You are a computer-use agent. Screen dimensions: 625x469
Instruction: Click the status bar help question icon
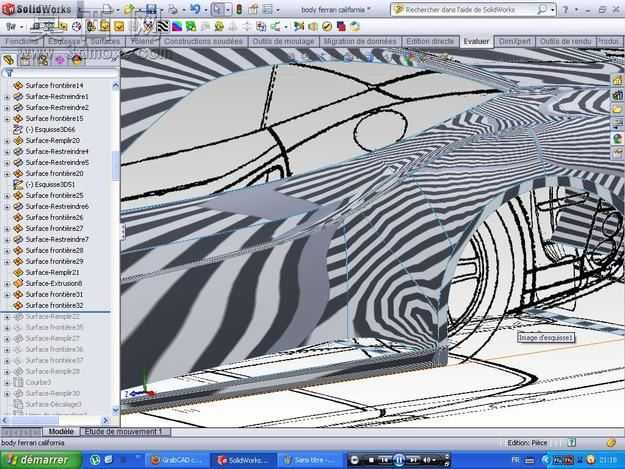pyautogui.click(x=572, y=442)
